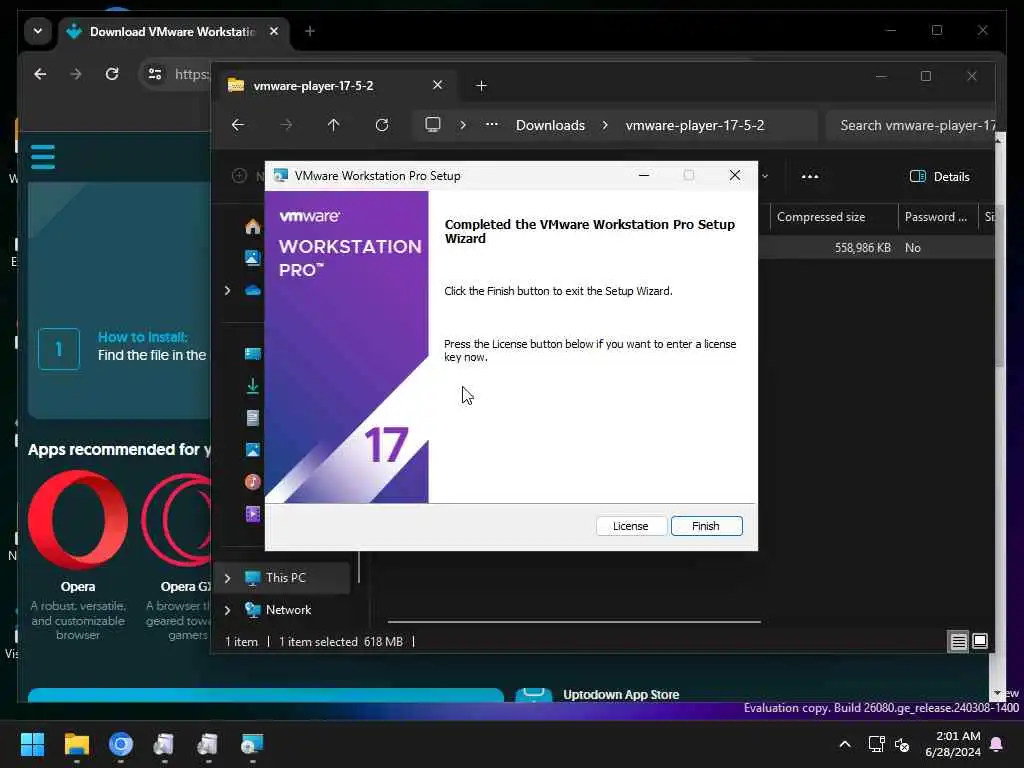Open Gallery in Explorer sidebar
Image resolution: width=1024 pixels, height=768 pixels.
coord(253,258)
